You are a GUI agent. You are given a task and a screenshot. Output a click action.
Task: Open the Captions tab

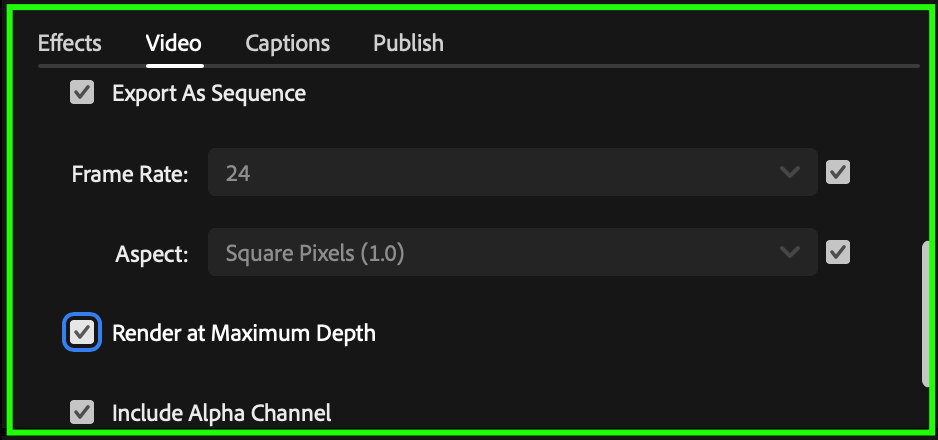click(287, 43)
